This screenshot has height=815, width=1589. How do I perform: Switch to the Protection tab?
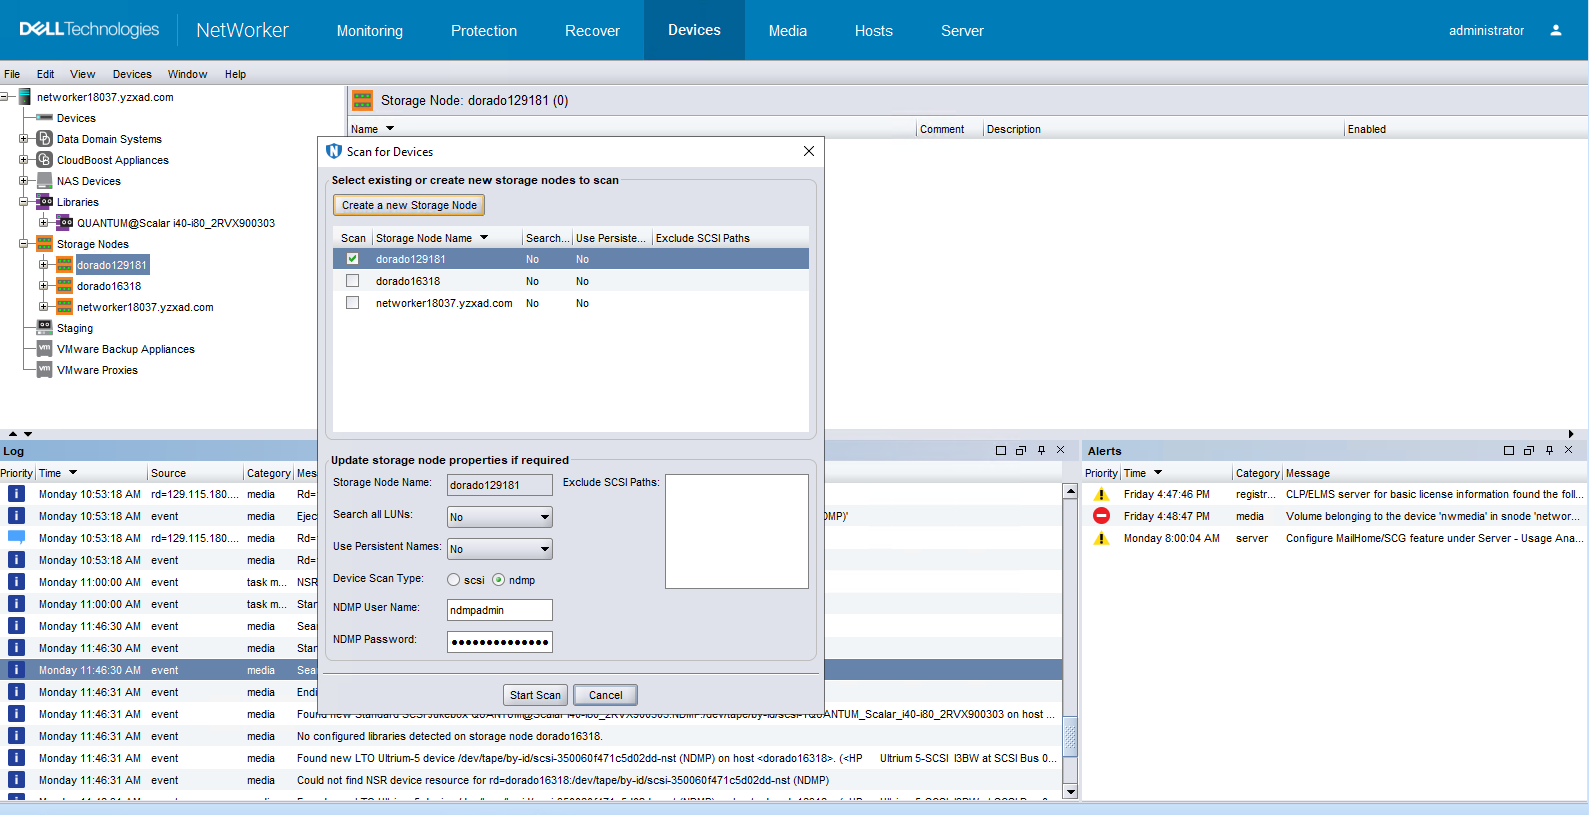pos(484,31)
